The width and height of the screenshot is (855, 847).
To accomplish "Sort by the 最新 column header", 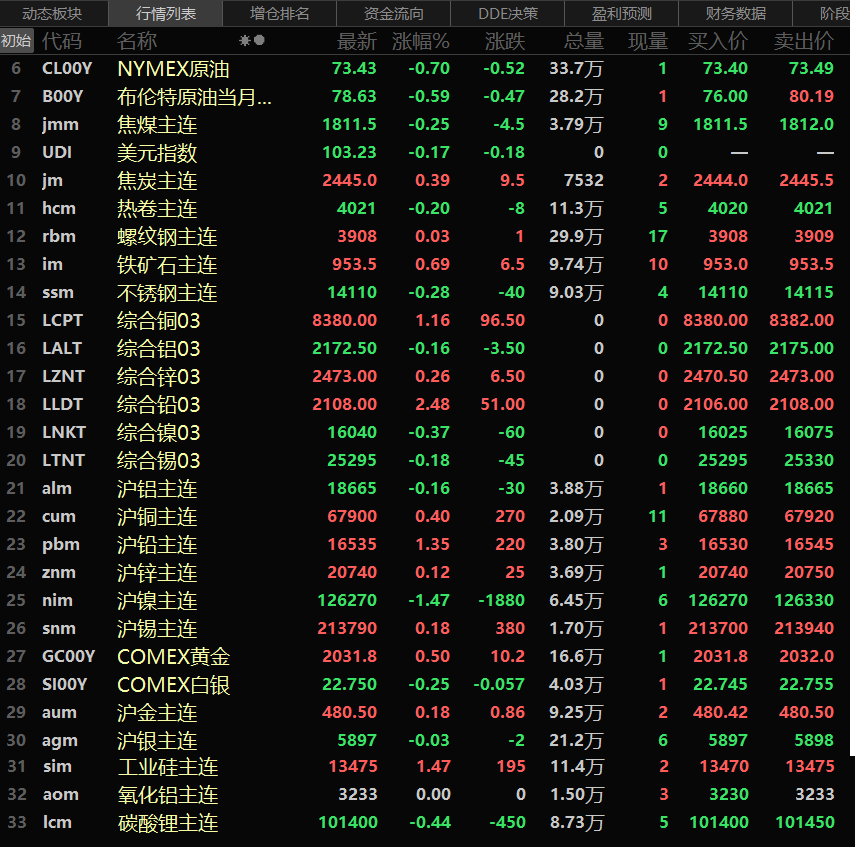I will pos(357,41).
